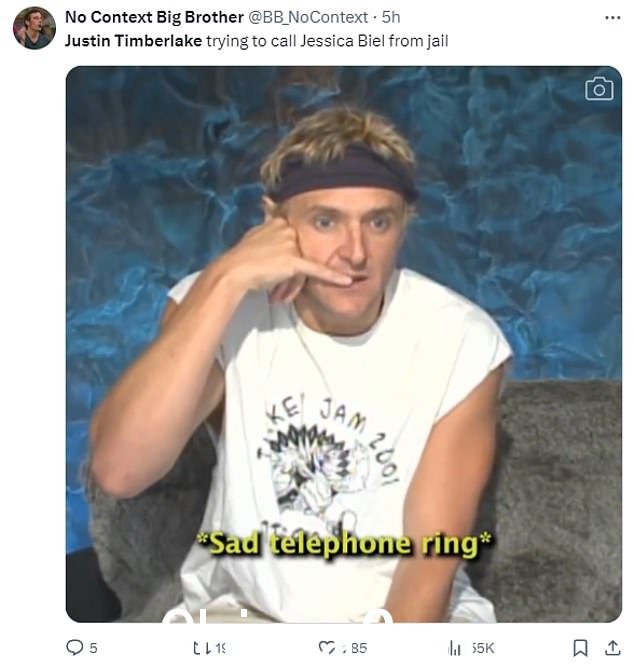Click the camera icon on the image
634x668 pixels.
click(599, 89)
